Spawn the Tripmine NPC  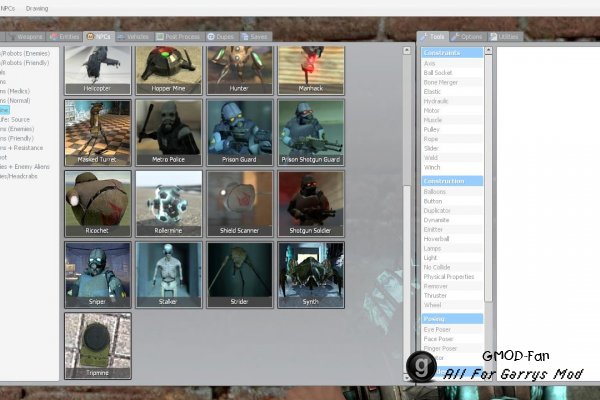coord(98,346)
